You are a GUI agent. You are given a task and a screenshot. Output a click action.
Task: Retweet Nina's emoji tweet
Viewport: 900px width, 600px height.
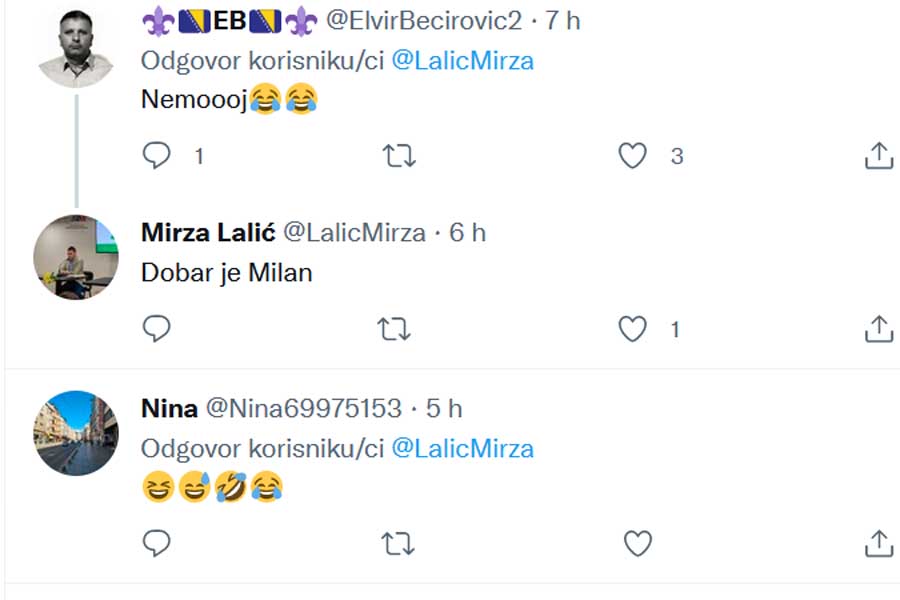[399, 543]
